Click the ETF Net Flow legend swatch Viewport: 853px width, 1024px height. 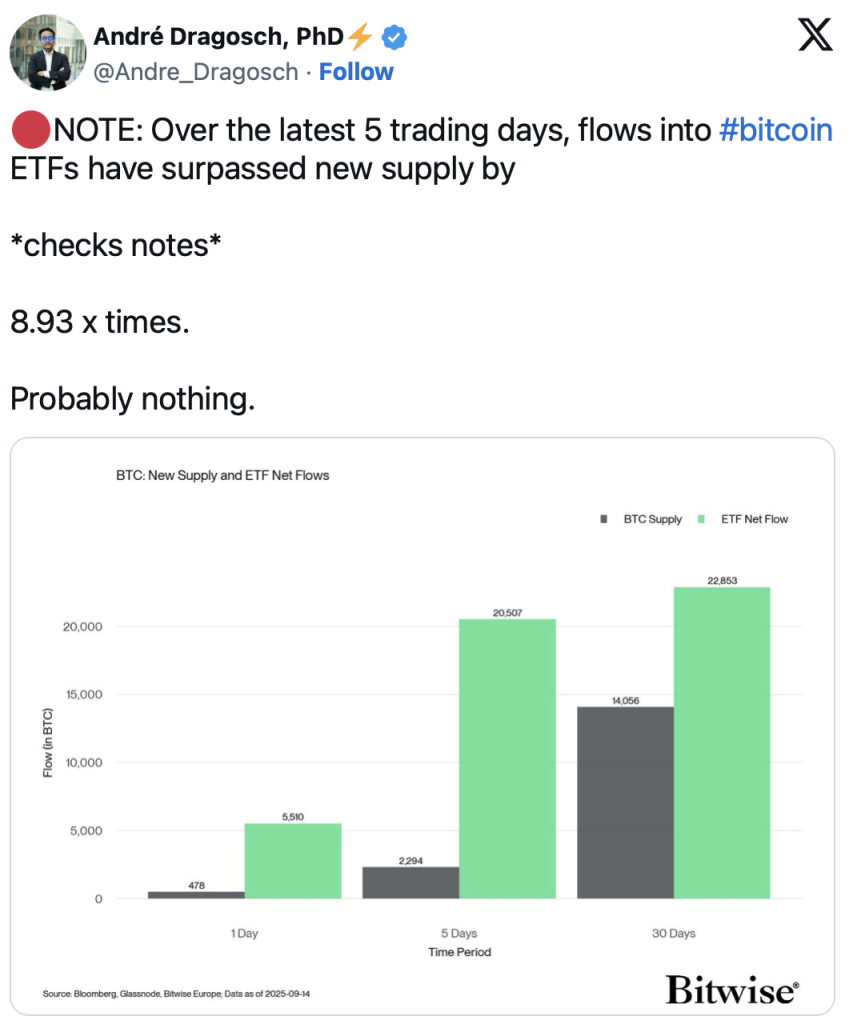(701, 519)
